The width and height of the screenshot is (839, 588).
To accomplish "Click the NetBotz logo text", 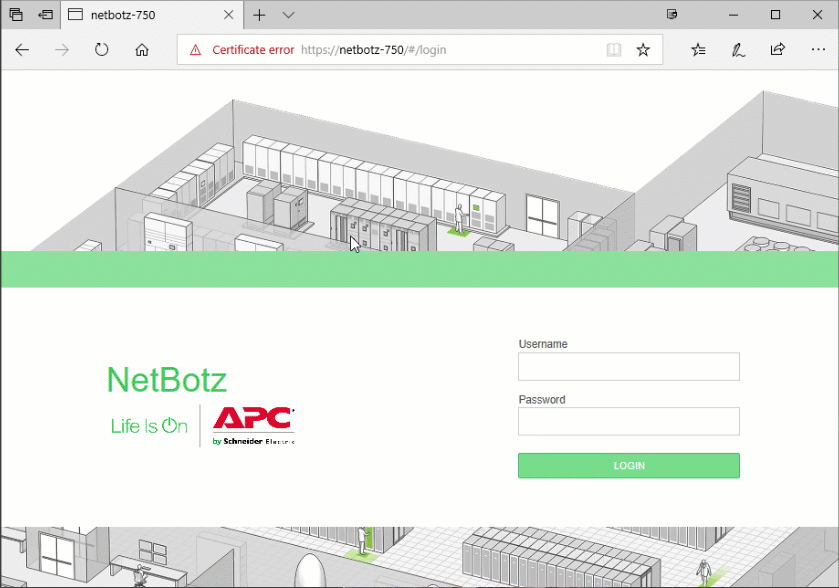I will 167,380.
